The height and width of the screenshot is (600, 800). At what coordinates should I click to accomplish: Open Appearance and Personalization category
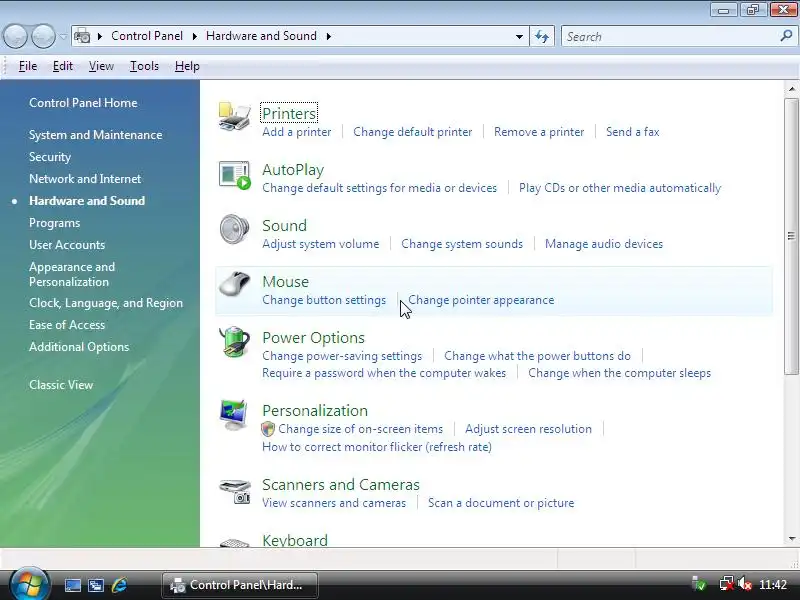[x=72, y=274]
